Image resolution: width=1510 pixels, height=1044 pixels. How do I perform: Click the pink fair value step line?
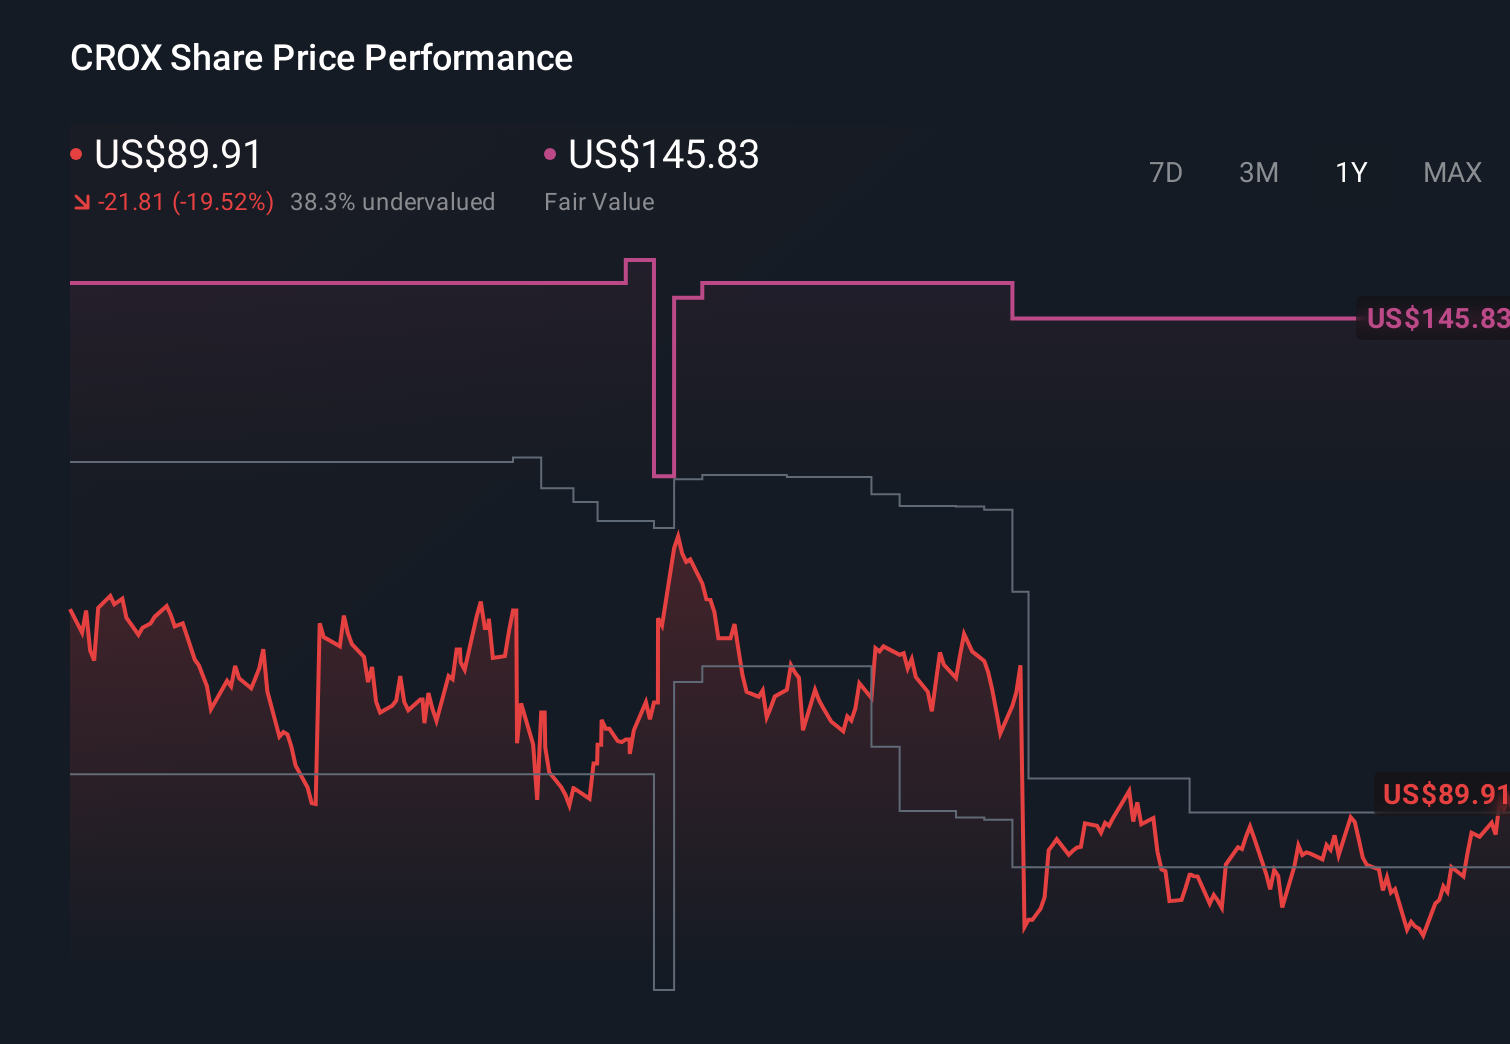pos(850,284)
